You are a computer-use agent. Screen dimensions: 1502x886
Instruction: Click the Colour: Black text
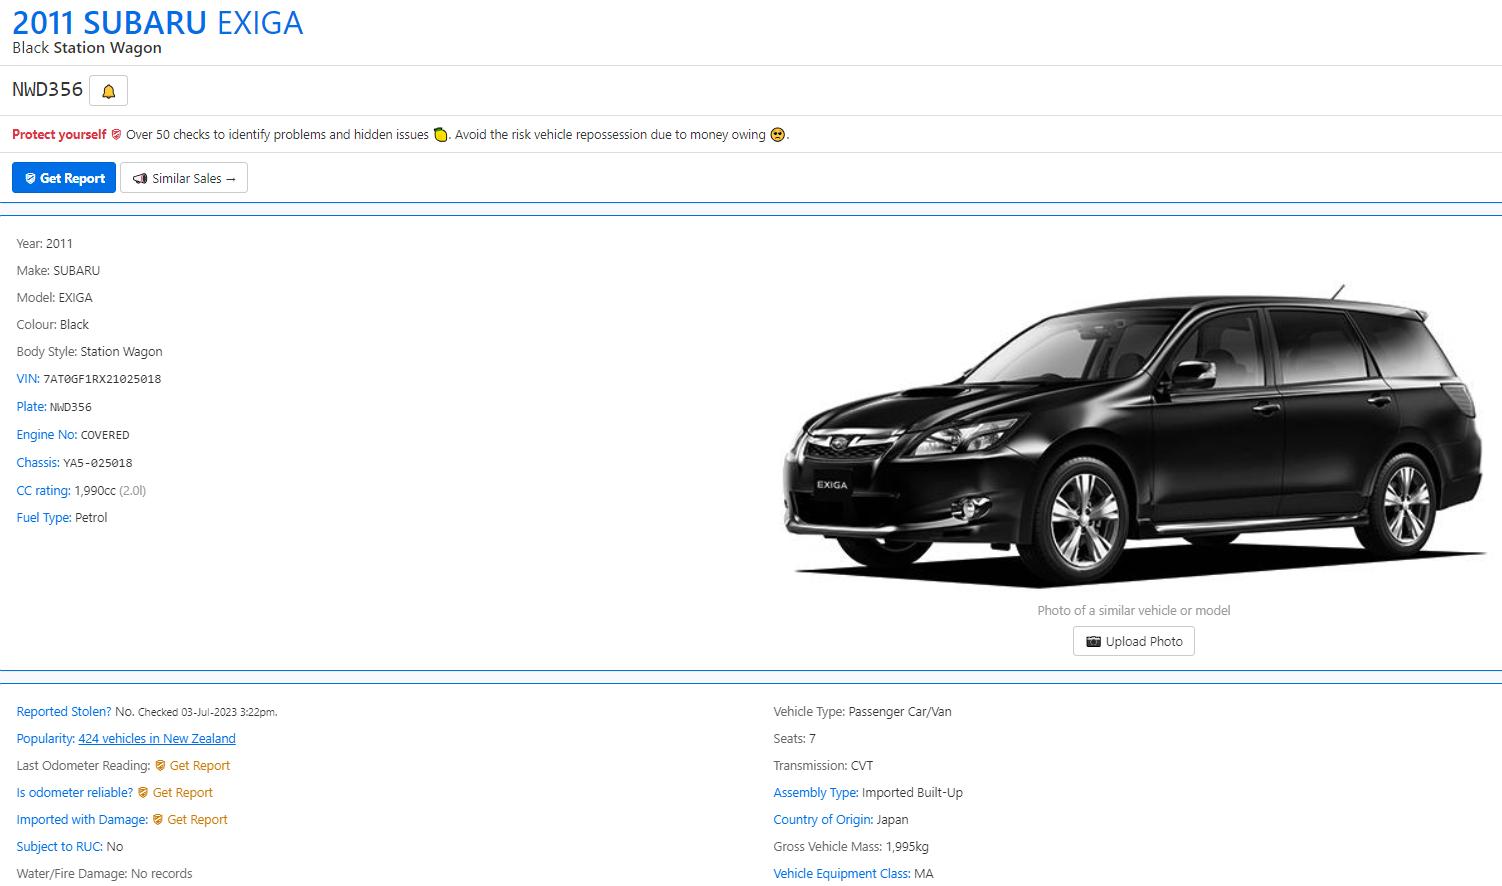coord(52,324)
